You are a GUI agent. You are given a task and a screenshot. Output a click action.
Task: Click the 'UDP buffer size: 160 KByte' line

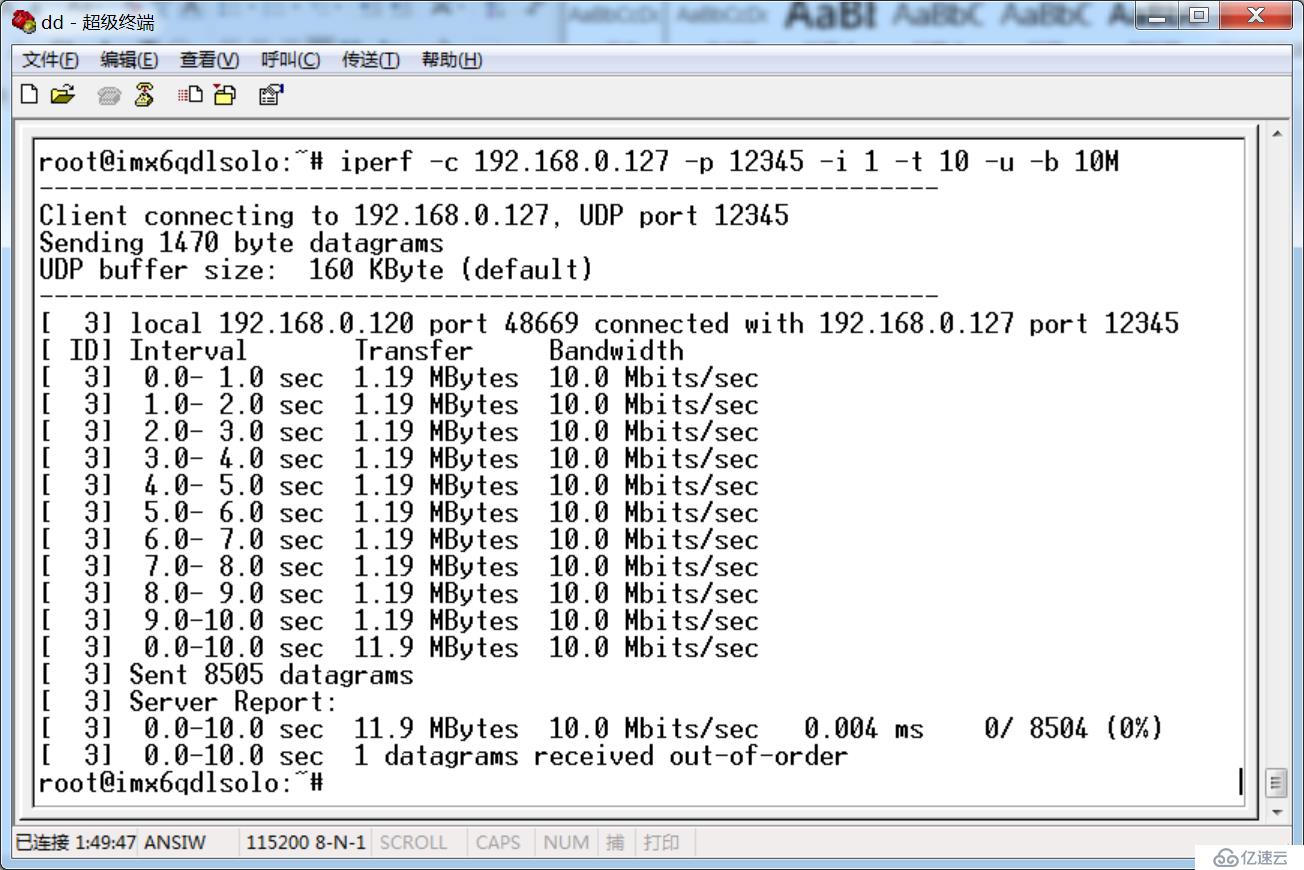coord(316,270)
